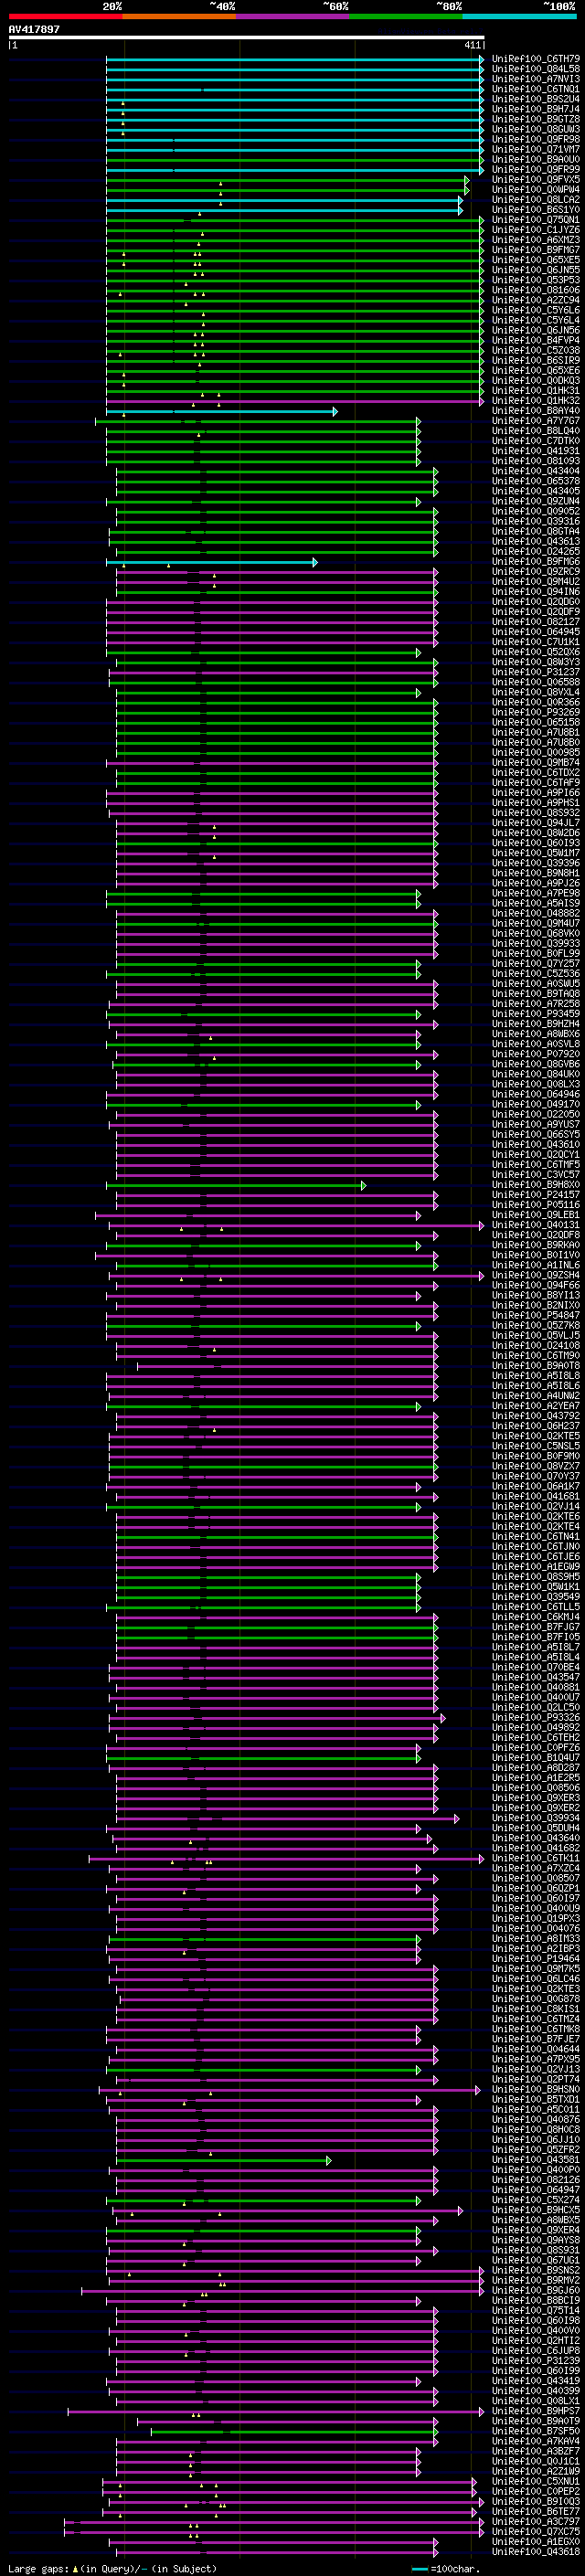The height and width of the screenshot is (2576, 585).
Task: Select label UniRef100_C1JYZ6
Action: coord(535,230)
